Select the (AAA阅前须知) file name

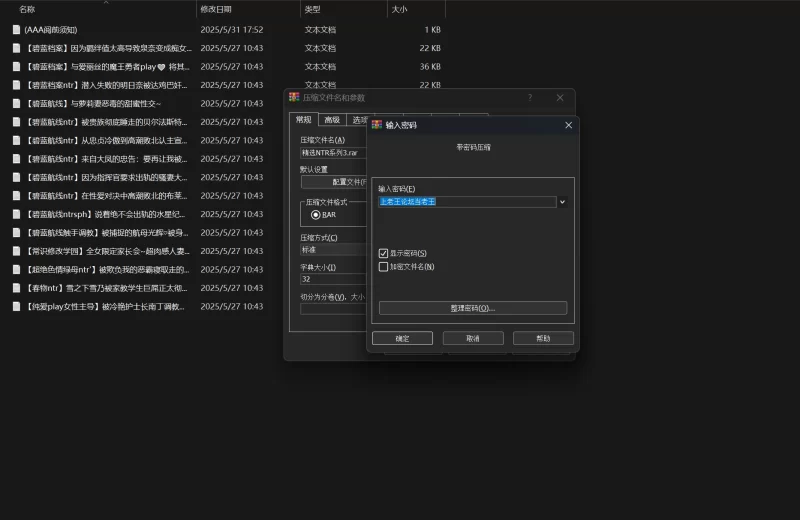coord(51,30)
